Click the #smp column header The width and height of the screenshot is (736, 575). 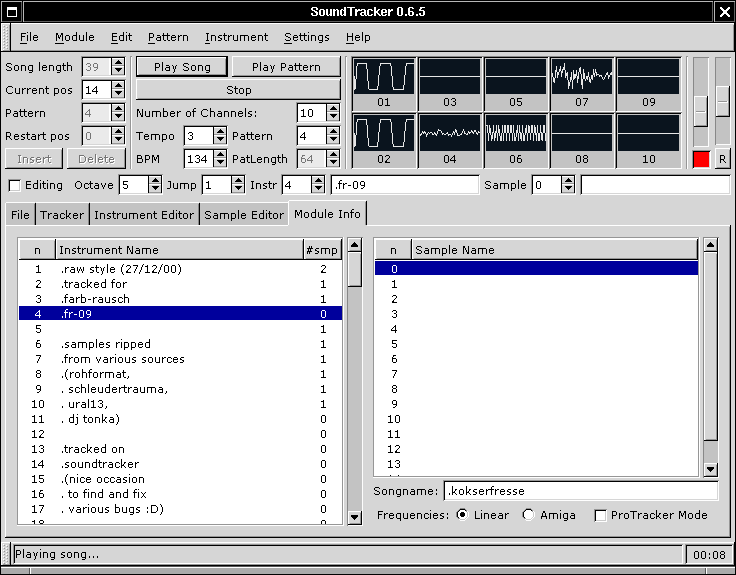click(322, 250)
